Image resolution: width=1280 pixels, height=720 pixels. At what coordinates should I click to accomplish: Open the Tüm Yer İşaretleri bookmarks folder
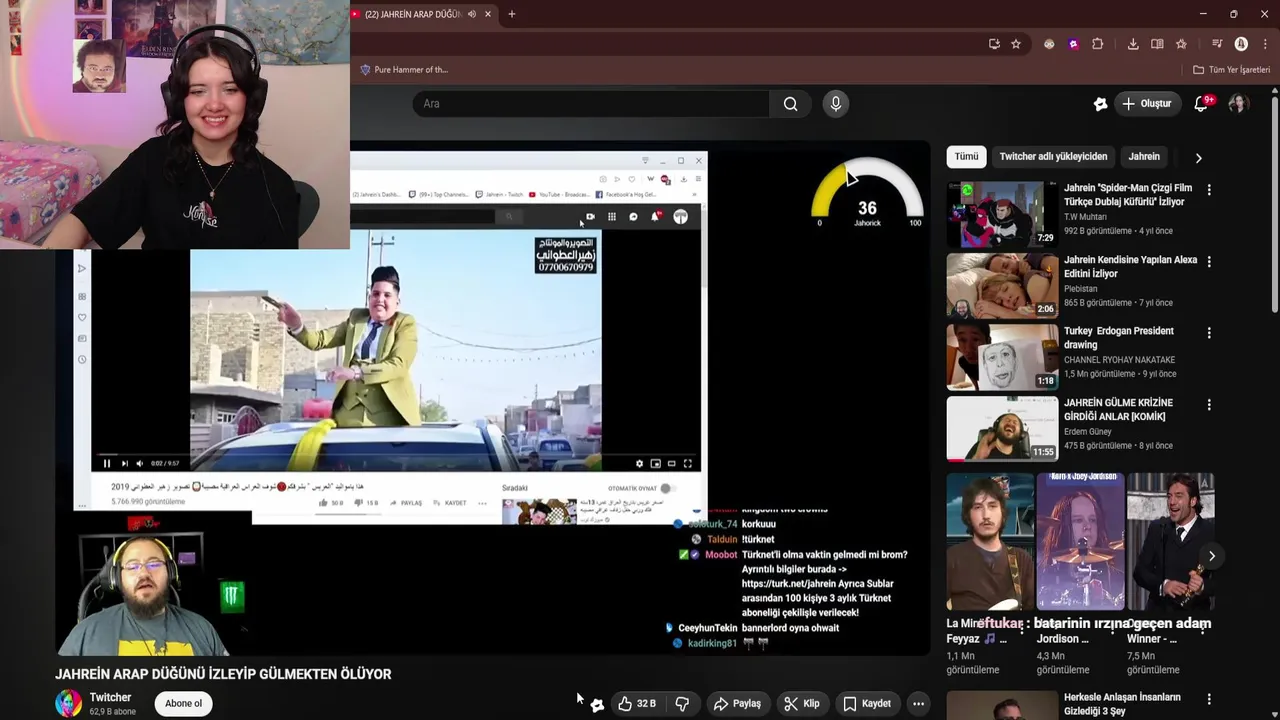point(1231,70)
